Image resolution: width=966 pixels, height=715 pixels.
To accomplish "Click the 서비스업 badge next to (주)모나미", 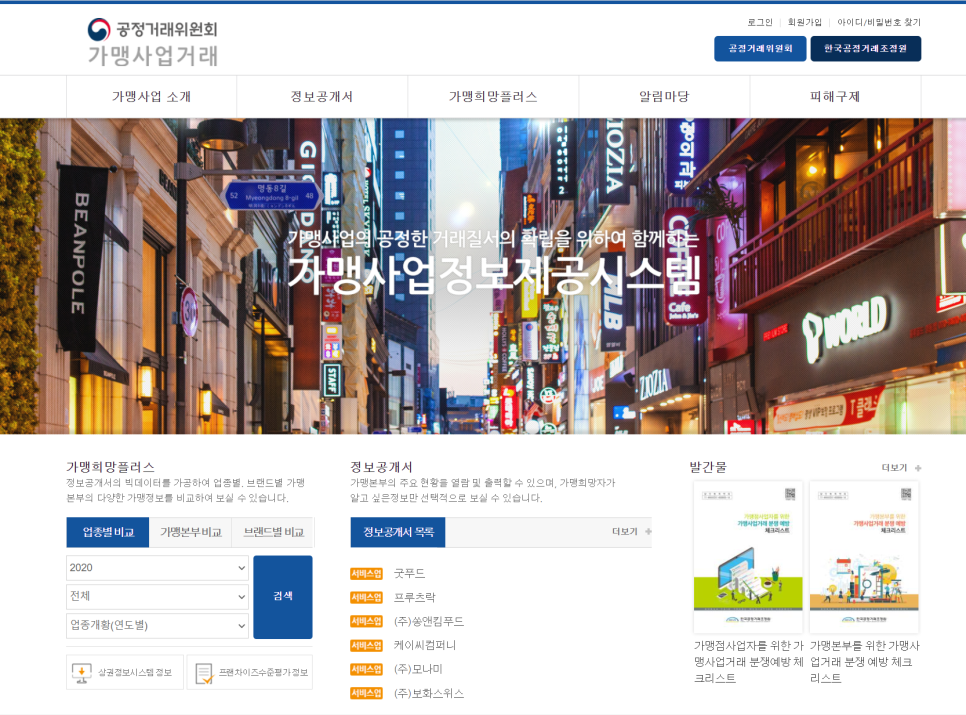I will tap(367, 669).
